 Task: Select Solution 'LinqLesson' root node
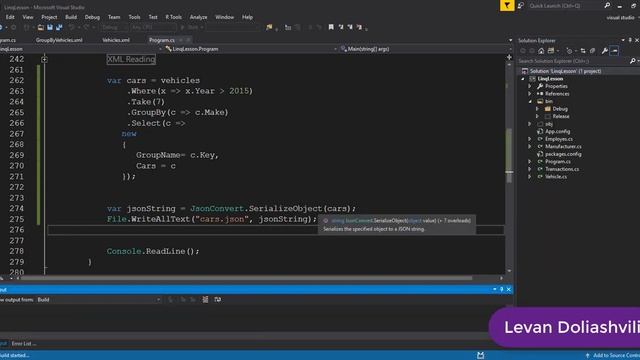coord(565,71)
